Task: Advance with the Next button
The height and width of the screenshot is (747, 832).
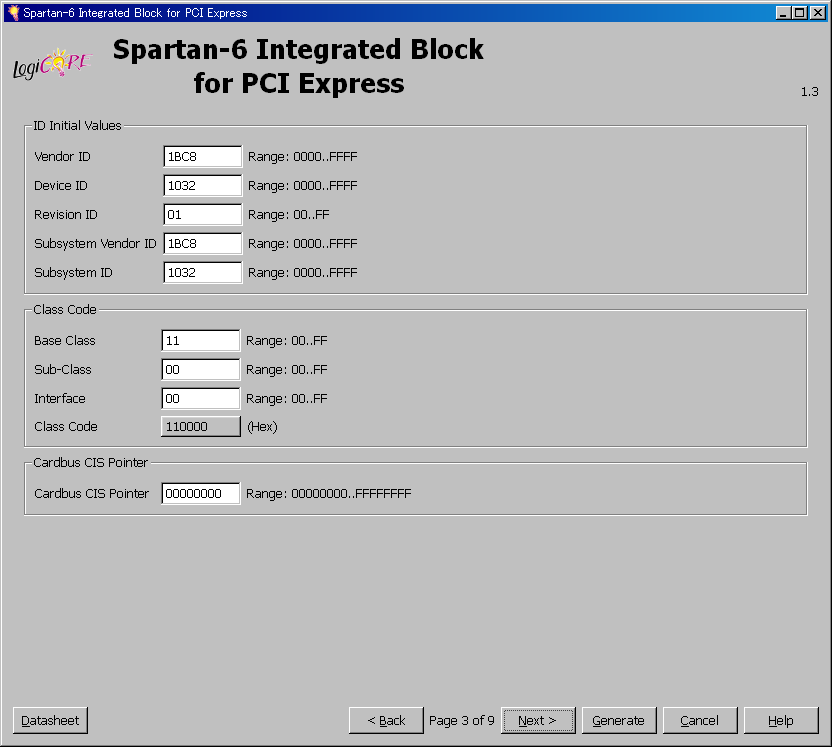Action: coord(538,720)
